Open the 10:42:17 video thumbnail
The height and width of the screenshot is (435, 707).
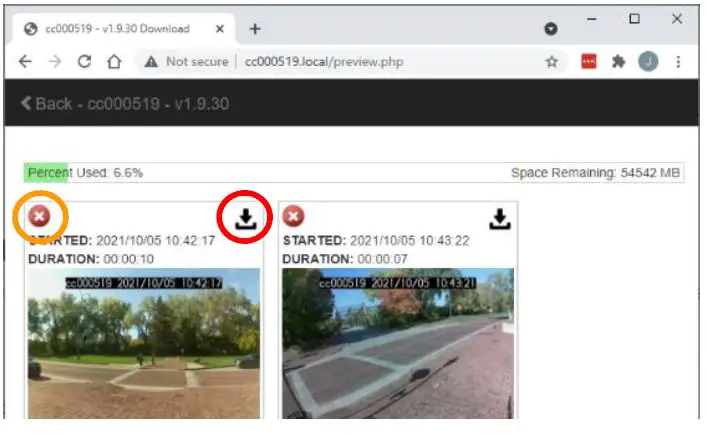point(144,343)
